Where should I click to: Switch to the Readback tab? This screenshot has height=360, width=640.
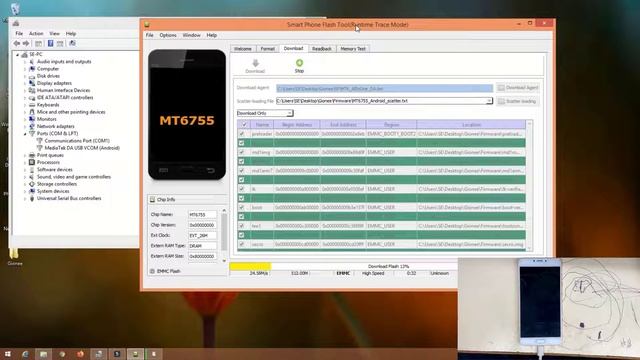point(322,49)
